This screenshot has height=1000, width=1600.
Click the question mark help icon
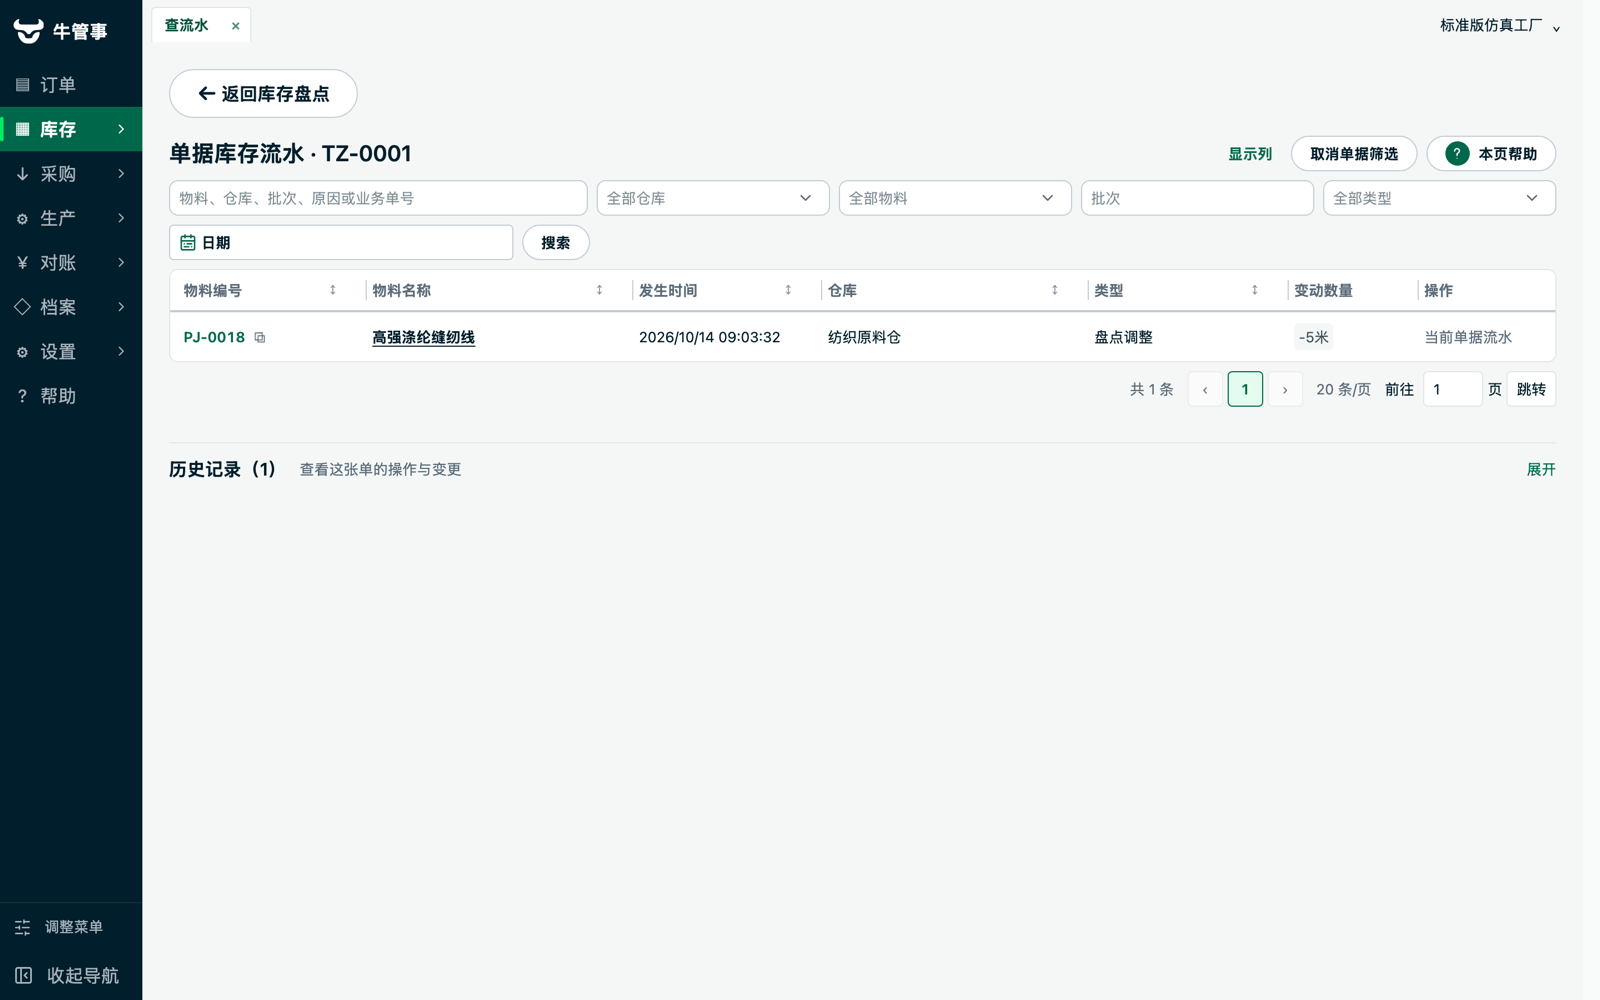[1457, 154]
